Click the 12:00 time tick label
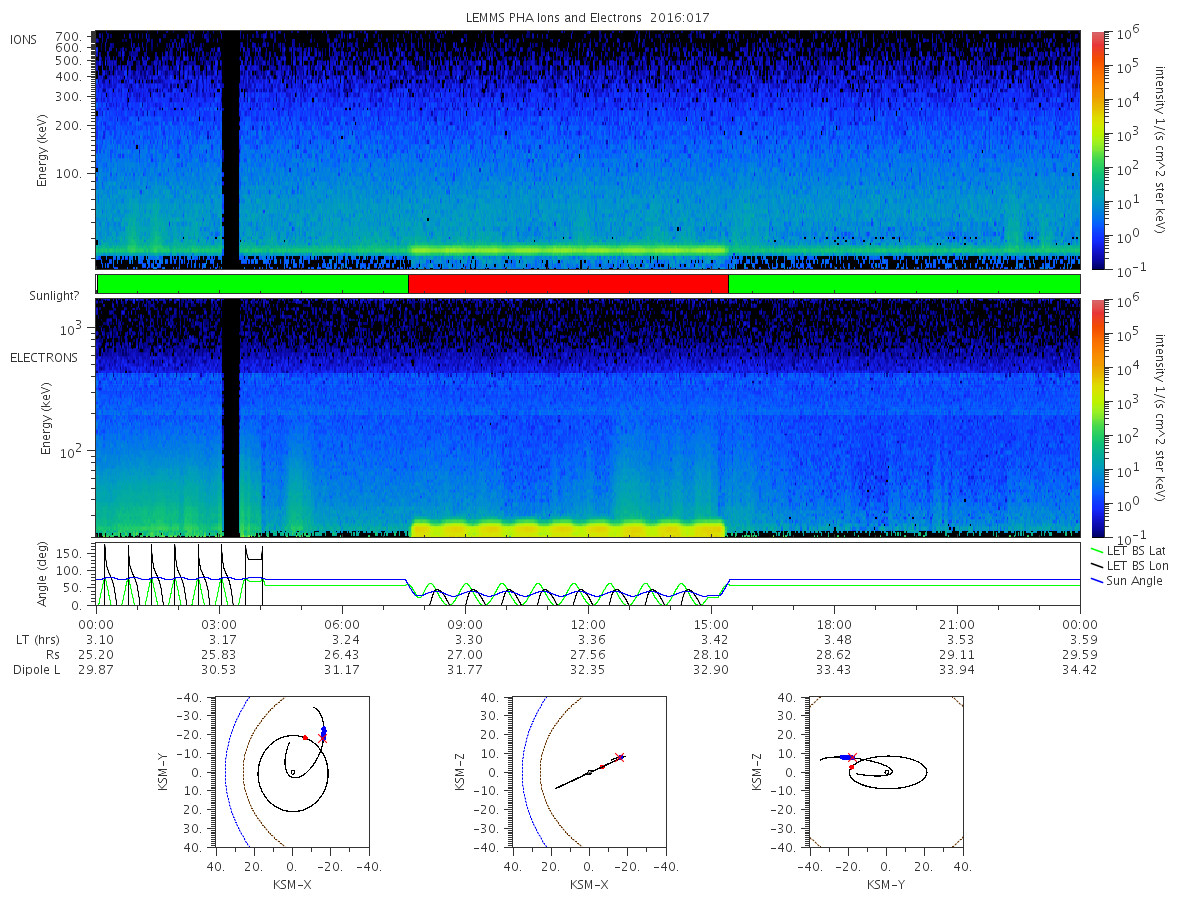Image resolution: width=1200 pixels, height=900 pixels. point(588,625)
